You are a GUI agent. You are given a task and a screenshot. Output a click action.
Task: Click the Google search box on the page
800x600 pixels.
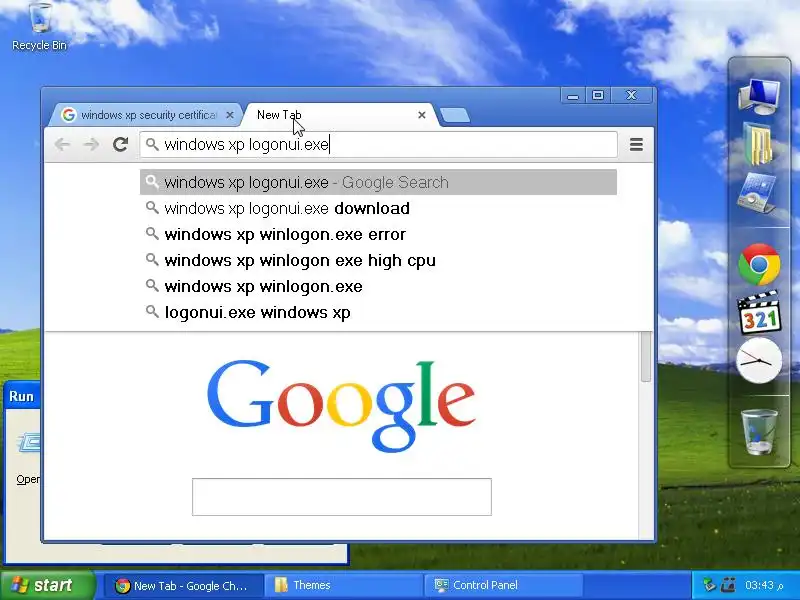342,497
